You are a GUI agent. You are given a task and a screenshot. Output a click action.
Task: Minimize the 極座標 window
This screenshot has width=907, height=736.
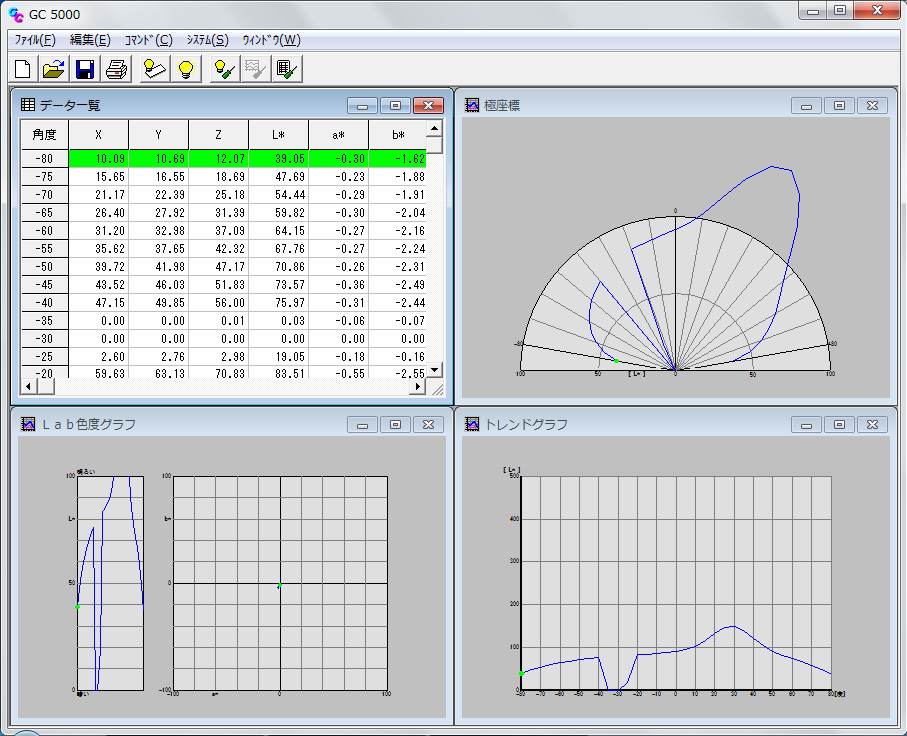(x=806, y=105)
